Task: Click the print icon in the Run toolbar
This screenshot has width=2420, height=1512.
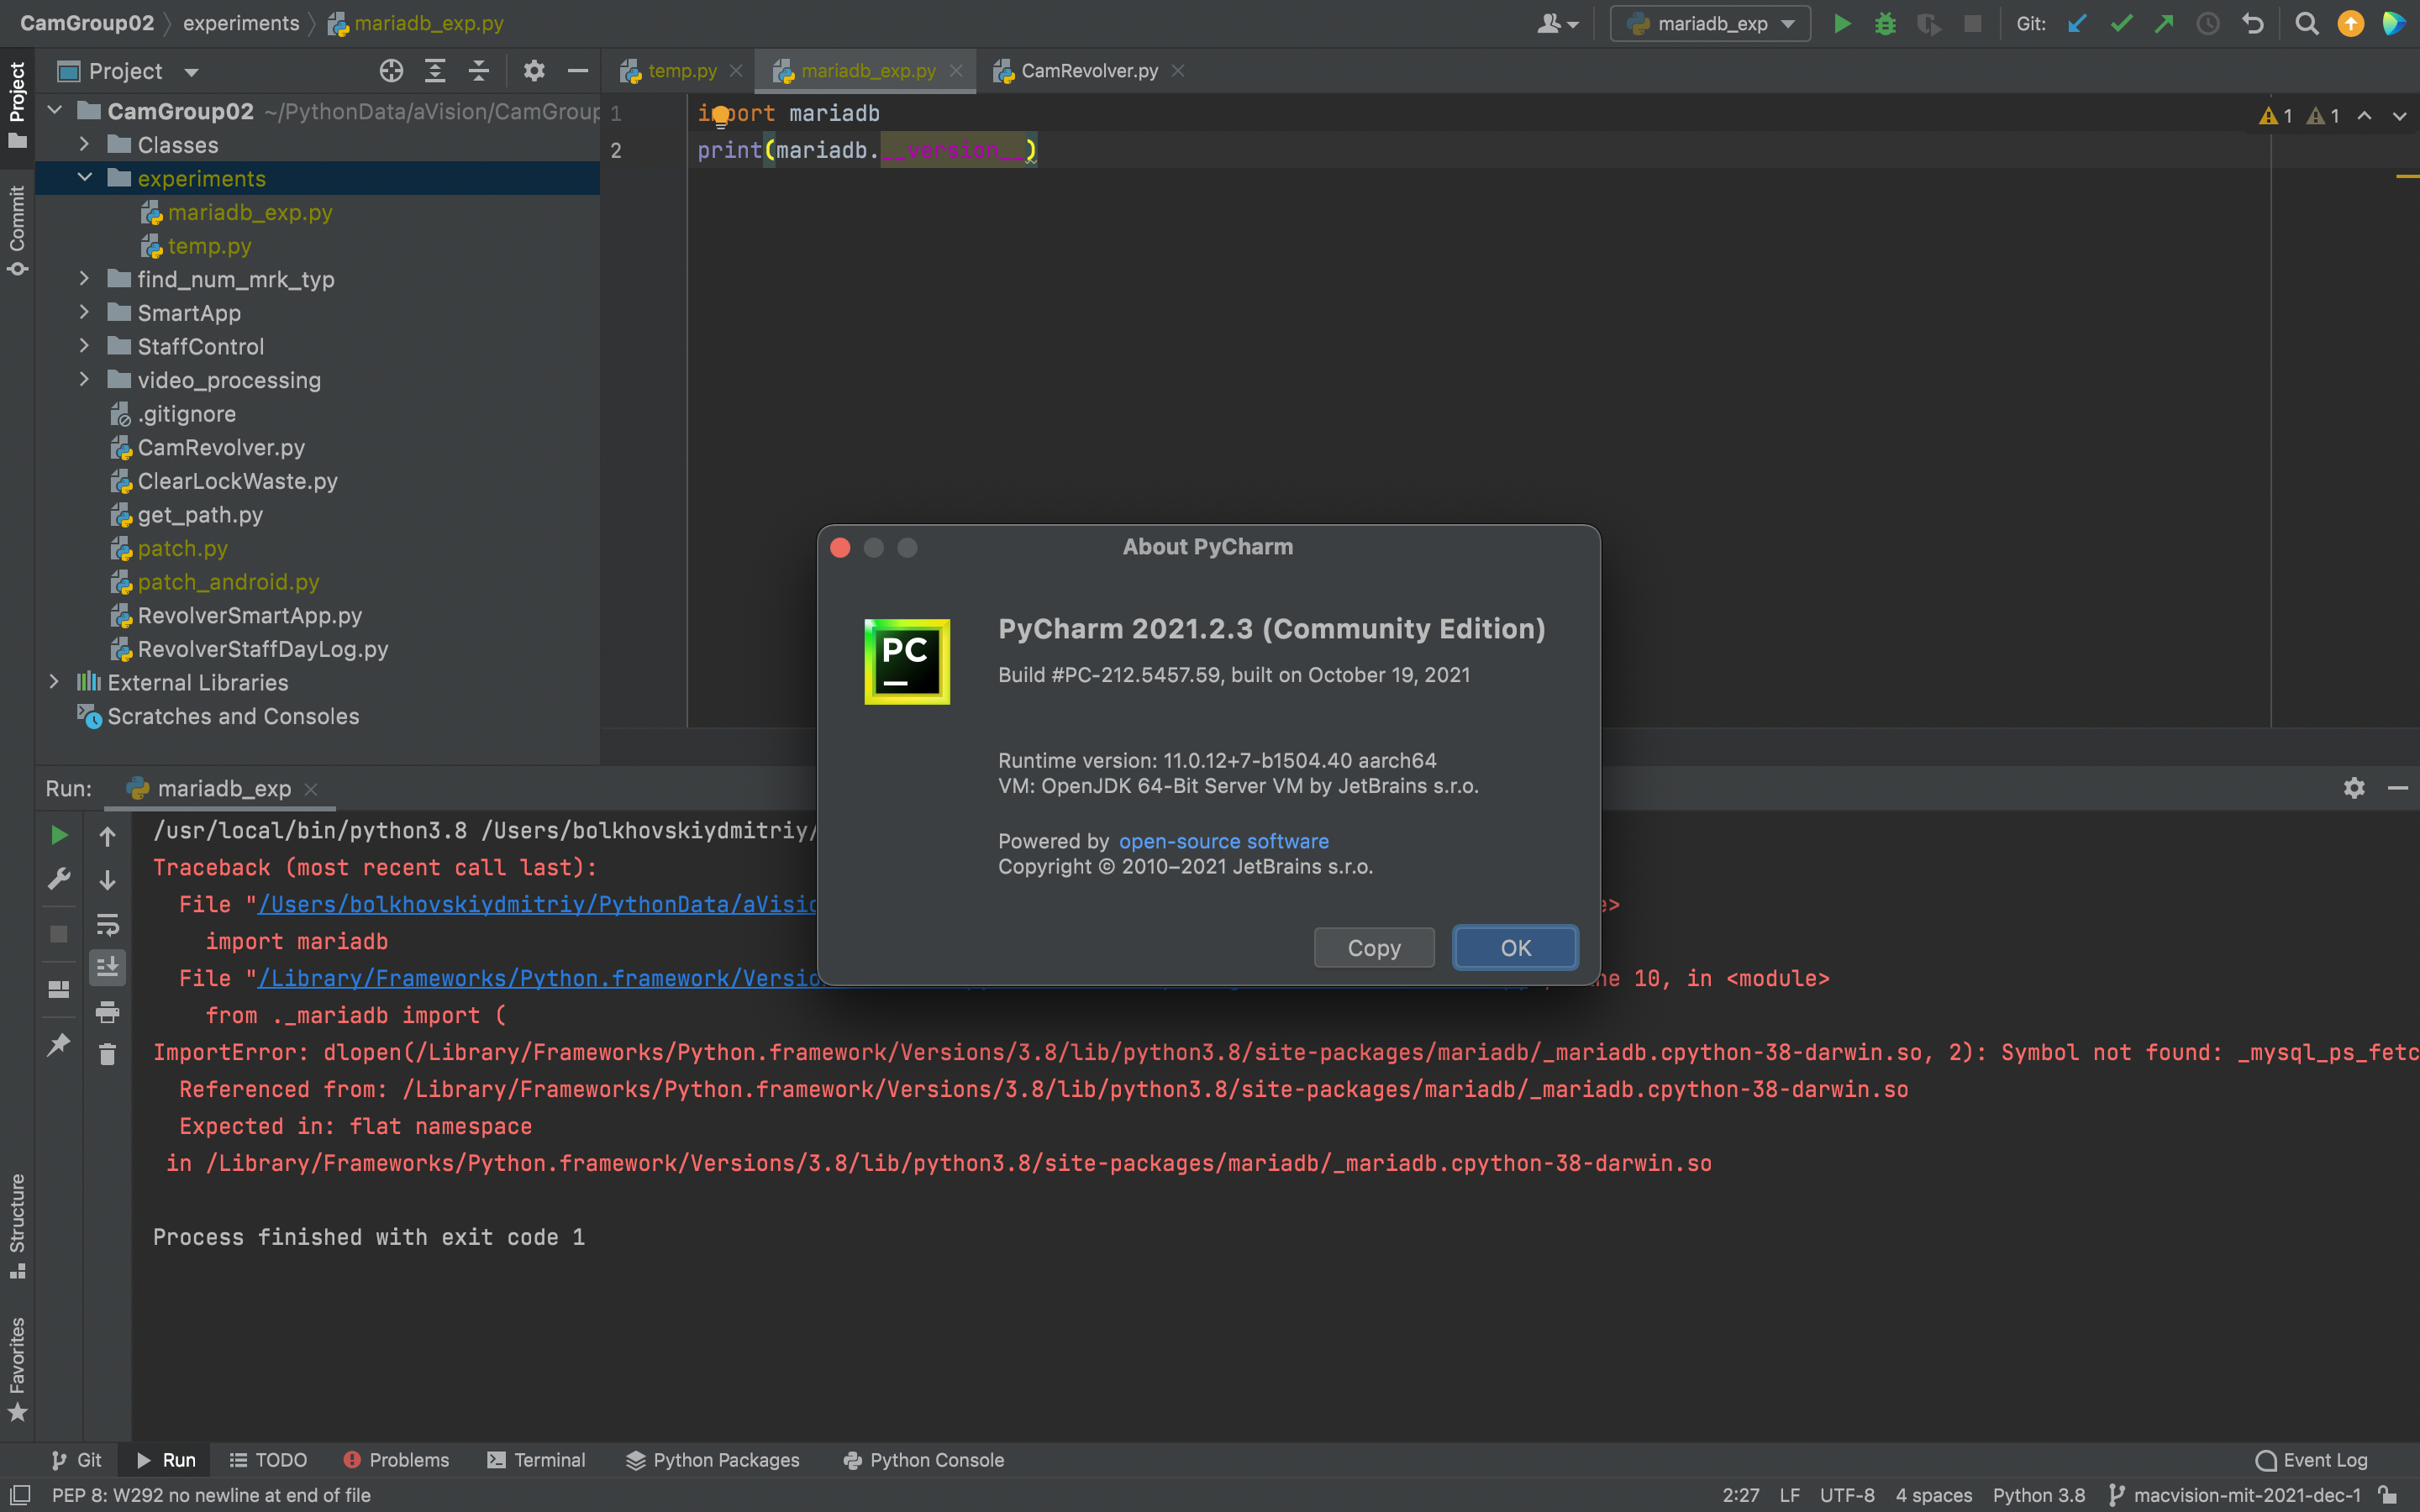Action: (108, 1012)
